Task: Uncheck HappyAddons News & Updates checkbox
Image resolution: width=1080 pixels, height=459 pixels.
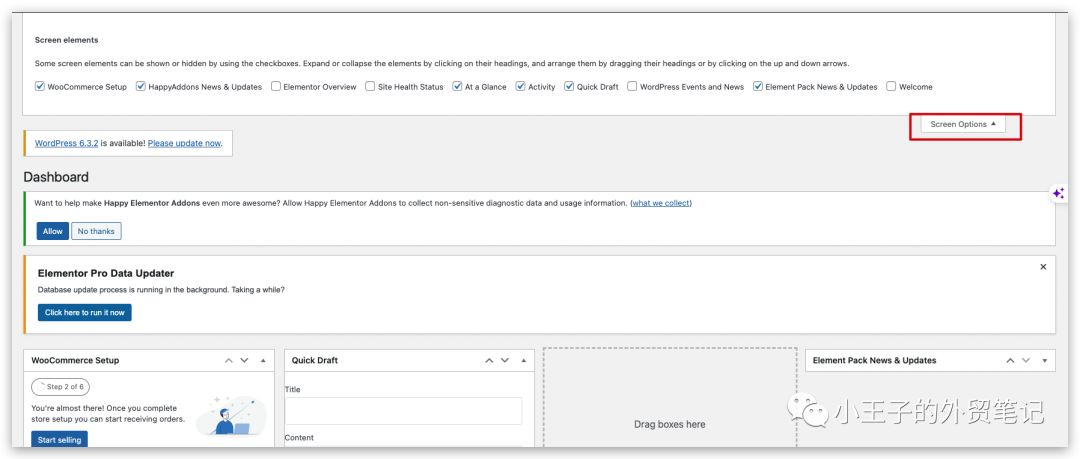Action: (x=141, y=87)
